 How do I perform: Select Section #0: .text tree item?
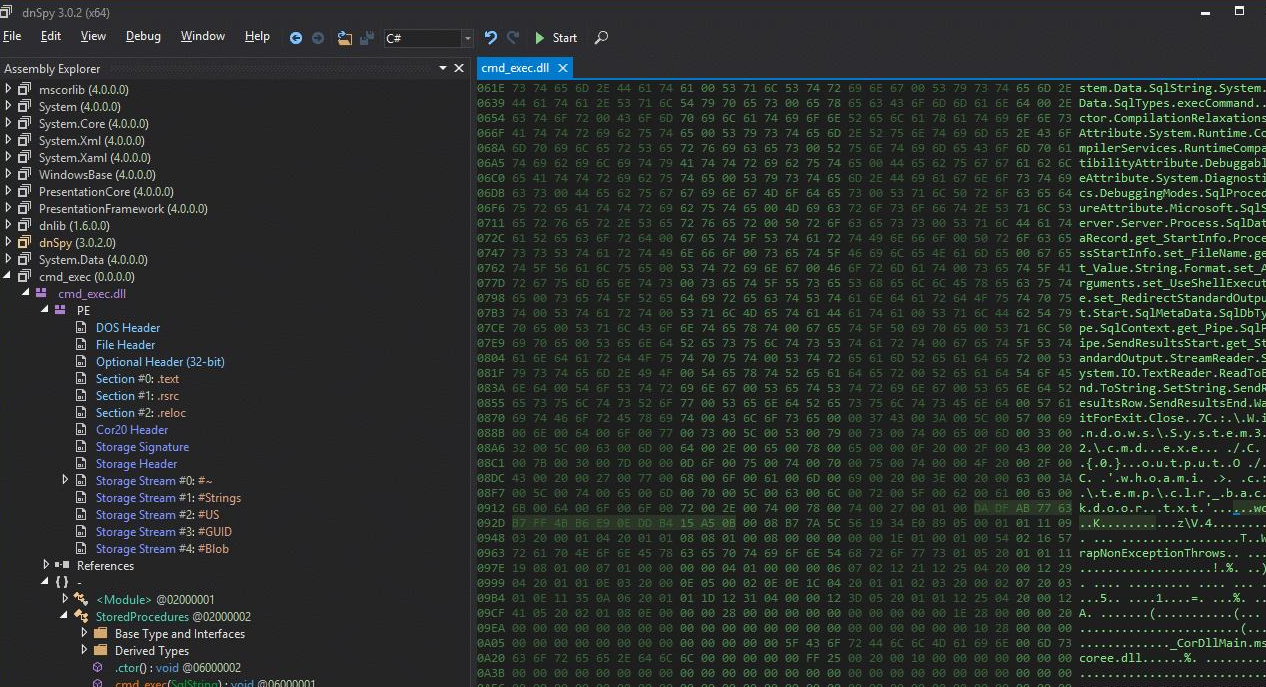[x=138, y=379]
